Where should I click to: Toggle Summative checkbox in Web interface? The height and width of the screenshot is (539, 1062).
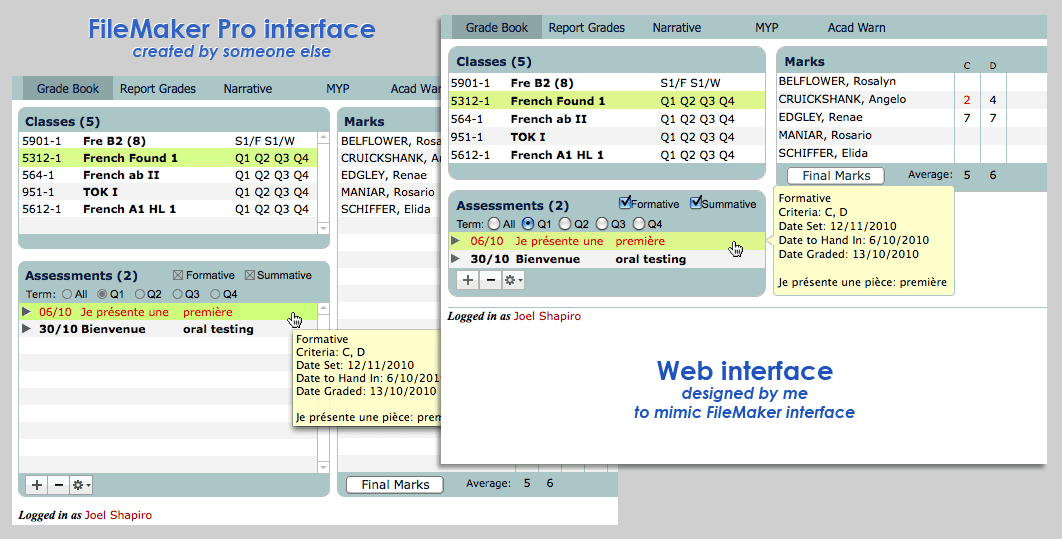[696, 202]
